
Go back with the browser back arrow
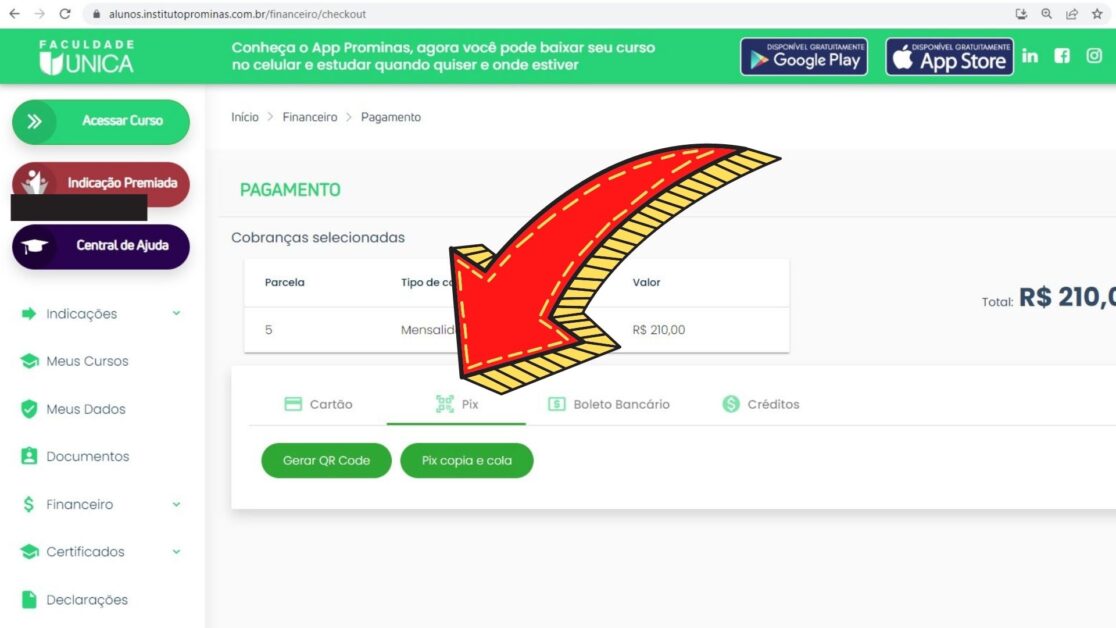14,14
